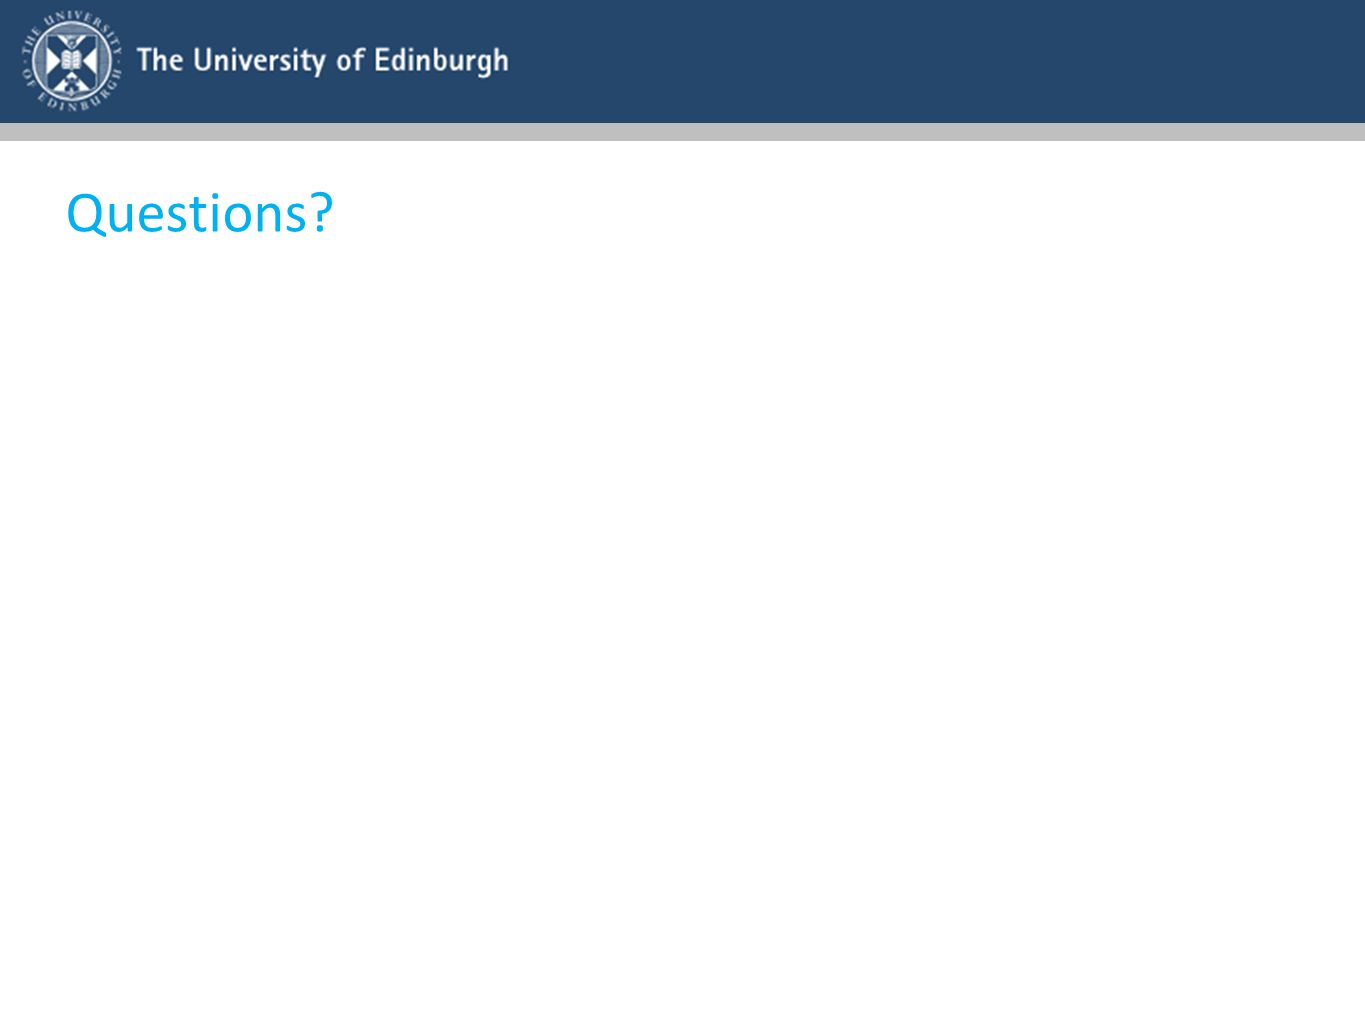
Task: Click the word 'of' in the header text
Action: point(350,60)
